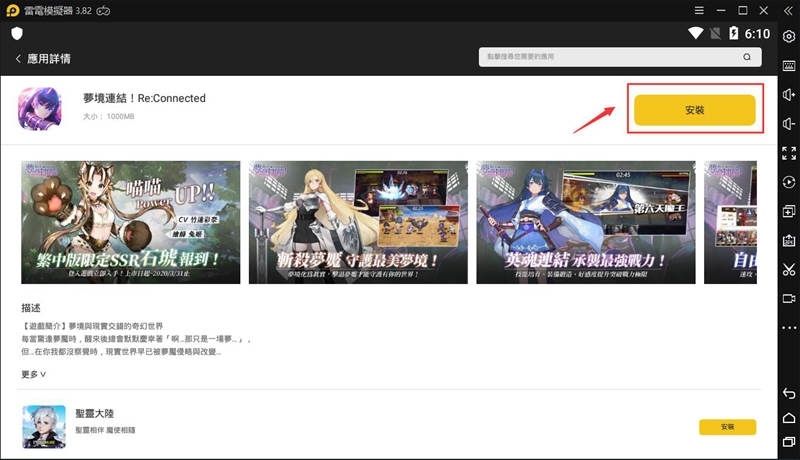Click the Wi-Fi status icon

(x=695, y=33)
